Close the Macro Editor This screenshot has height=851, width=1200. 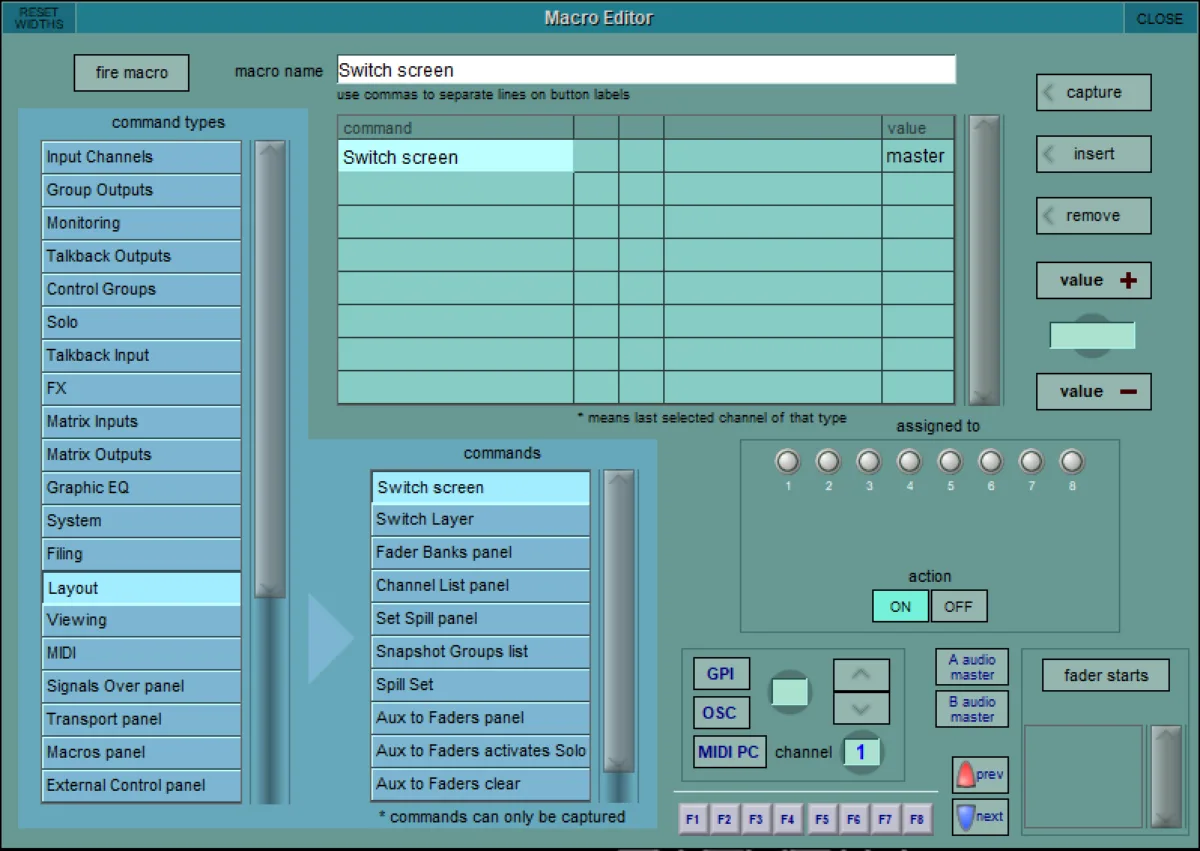(1159, 18)
